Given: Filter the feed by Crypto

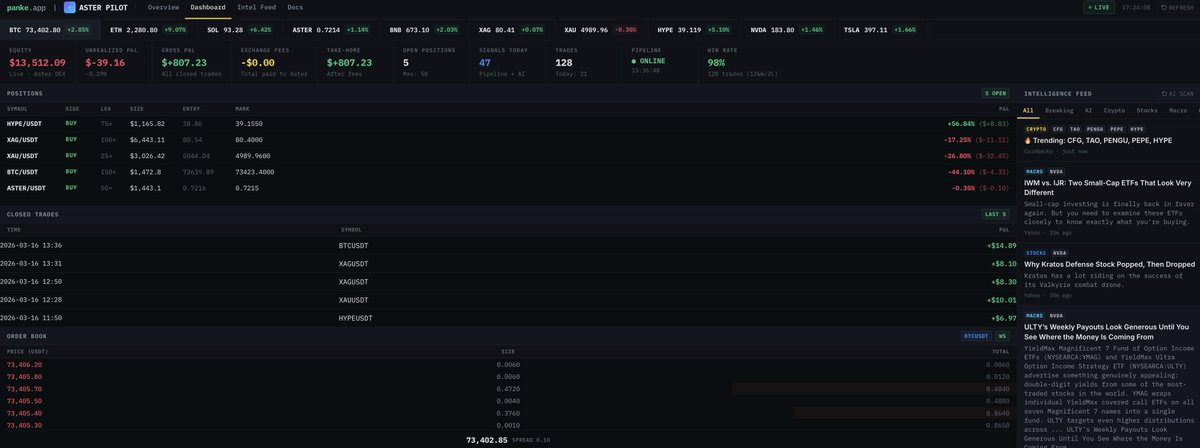Looking at the screenshot, I should click(x=1113, y=110).
